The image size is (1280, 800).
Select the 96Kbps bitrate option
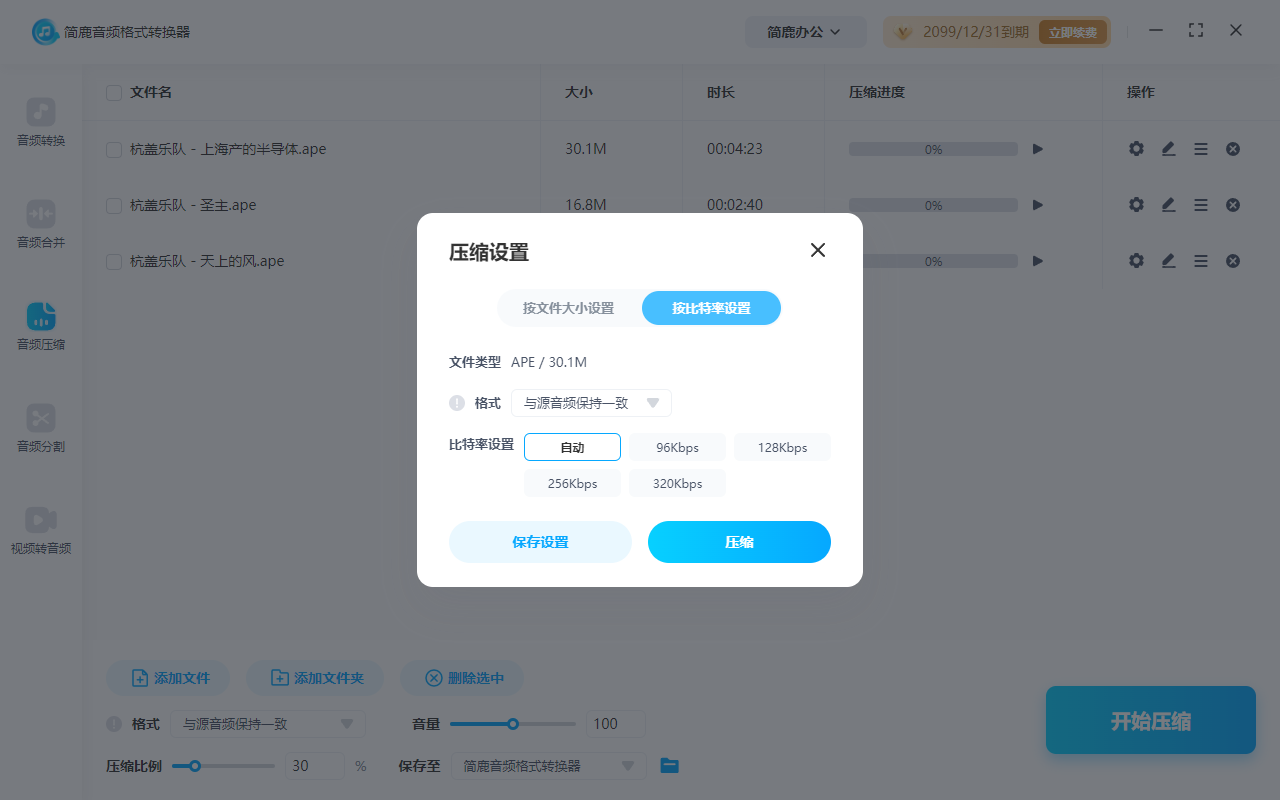tap(677, 447)
